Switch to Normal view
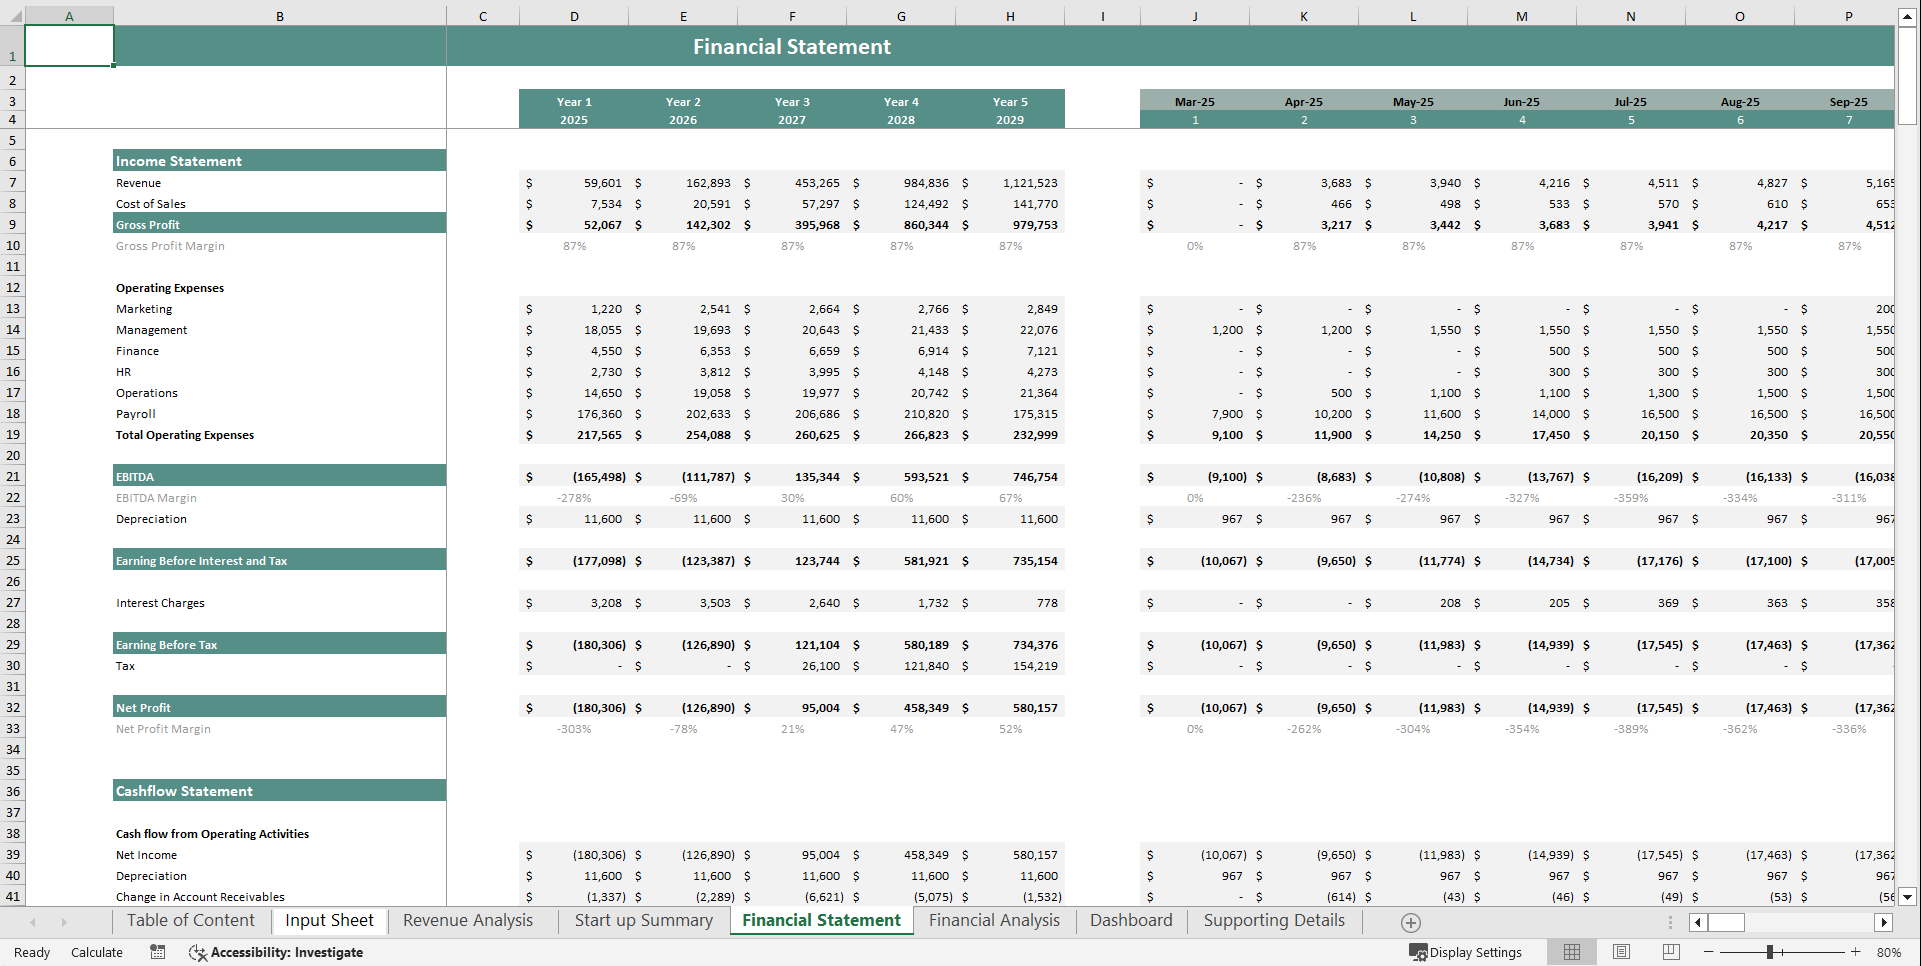This screenshot has height=966, width=1921. coord(1572,952)
